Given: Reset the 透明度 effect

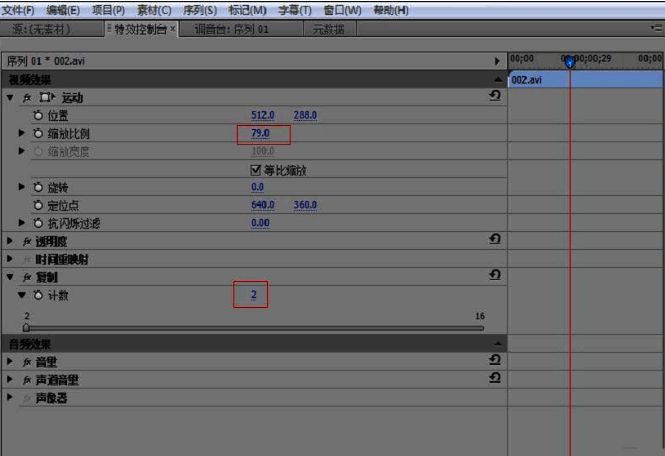Looking at the screenshot, I should 495,239.
